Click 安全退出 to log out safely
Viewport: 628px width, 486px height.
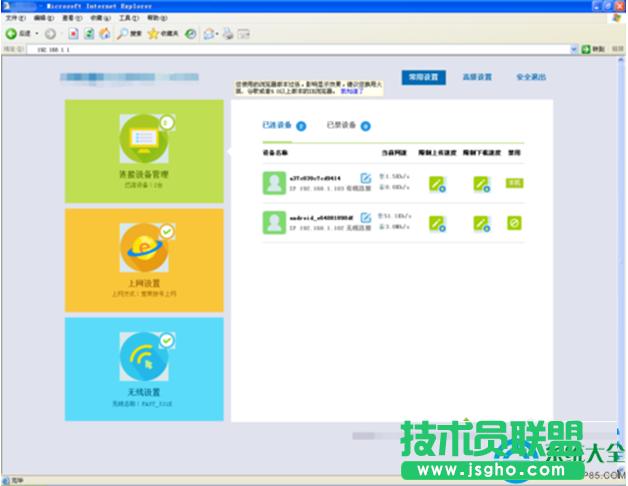pyautogui.click(x=531, y=77)
